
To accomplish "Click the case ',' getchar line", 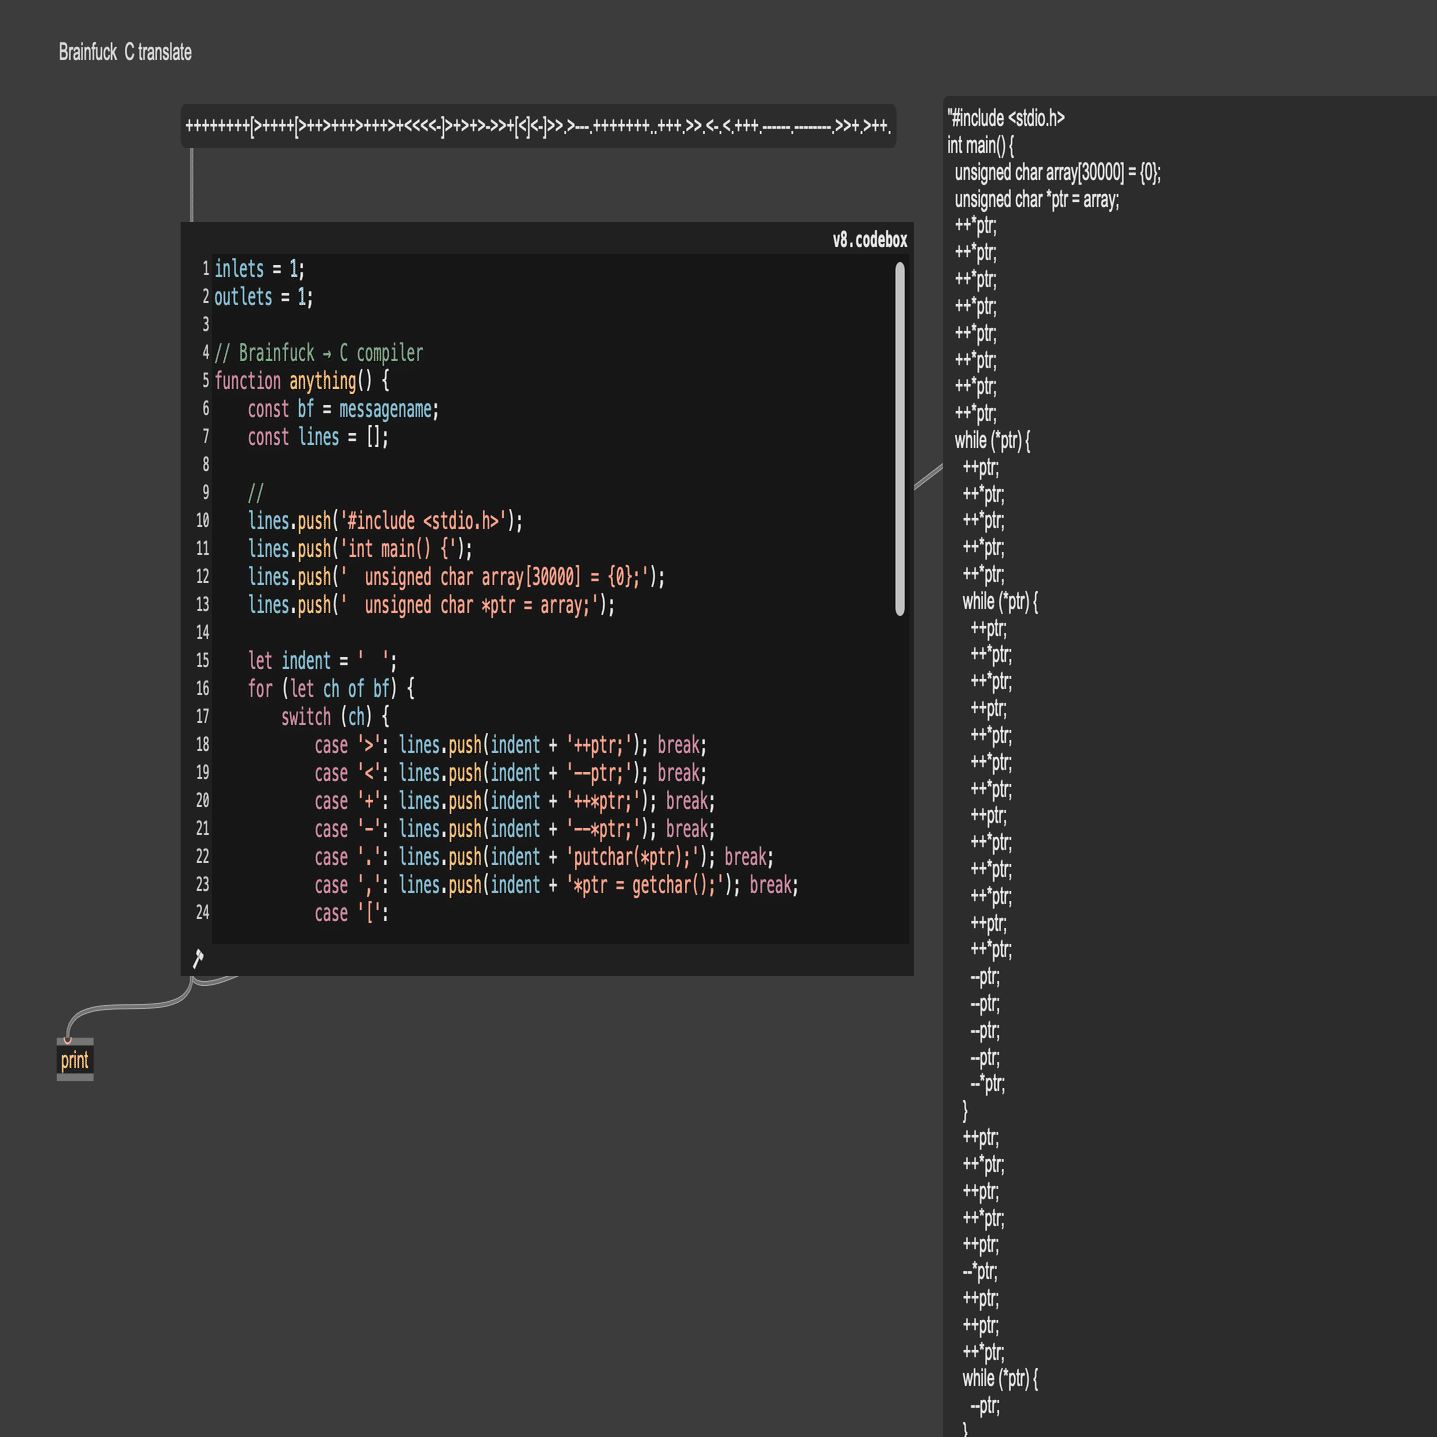I will 556,885.
